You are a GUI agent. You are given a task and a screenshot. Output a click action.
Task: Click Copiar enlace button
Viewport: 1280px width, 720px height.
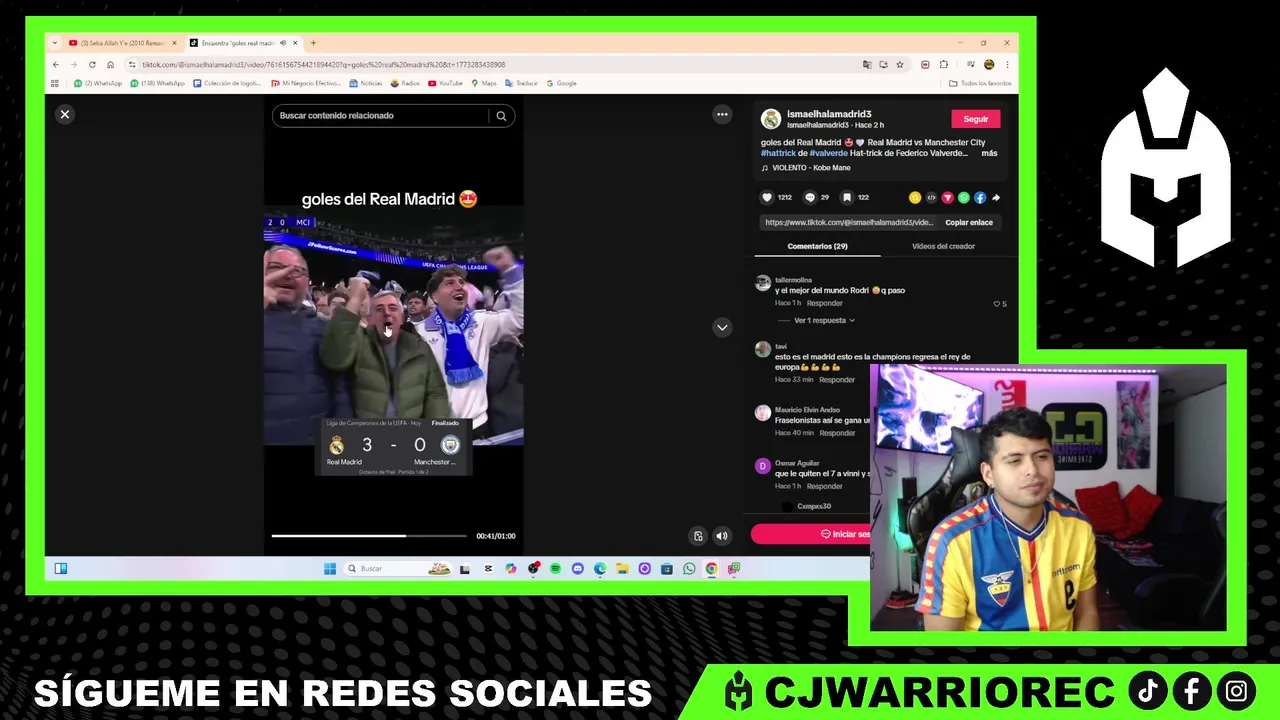pos(969,223)
